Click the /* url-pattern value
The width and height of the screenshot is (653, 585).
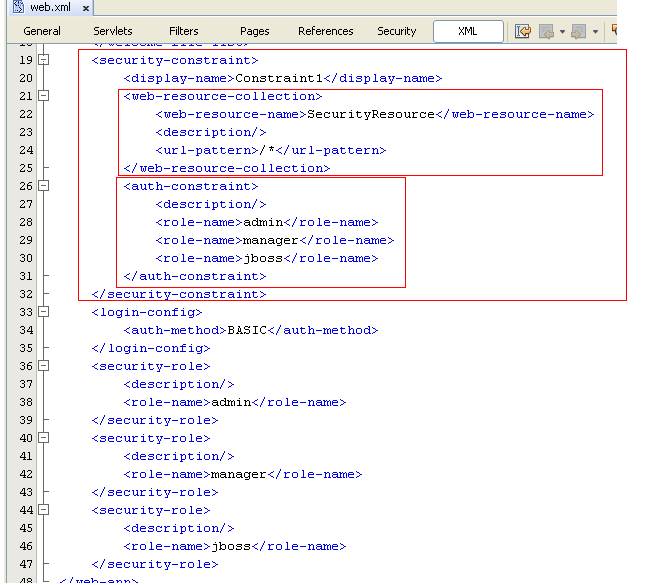[x=267, y=150]
